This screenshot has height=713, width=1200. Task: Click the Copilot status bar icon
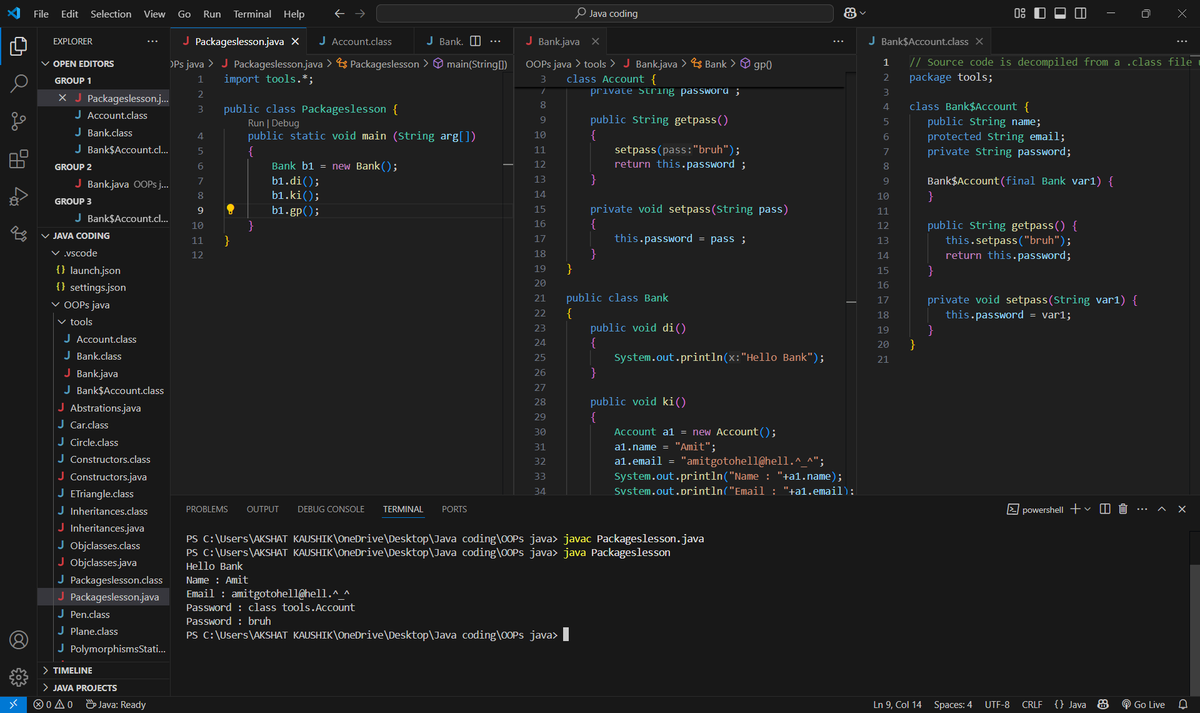[x=1104, y=704]
